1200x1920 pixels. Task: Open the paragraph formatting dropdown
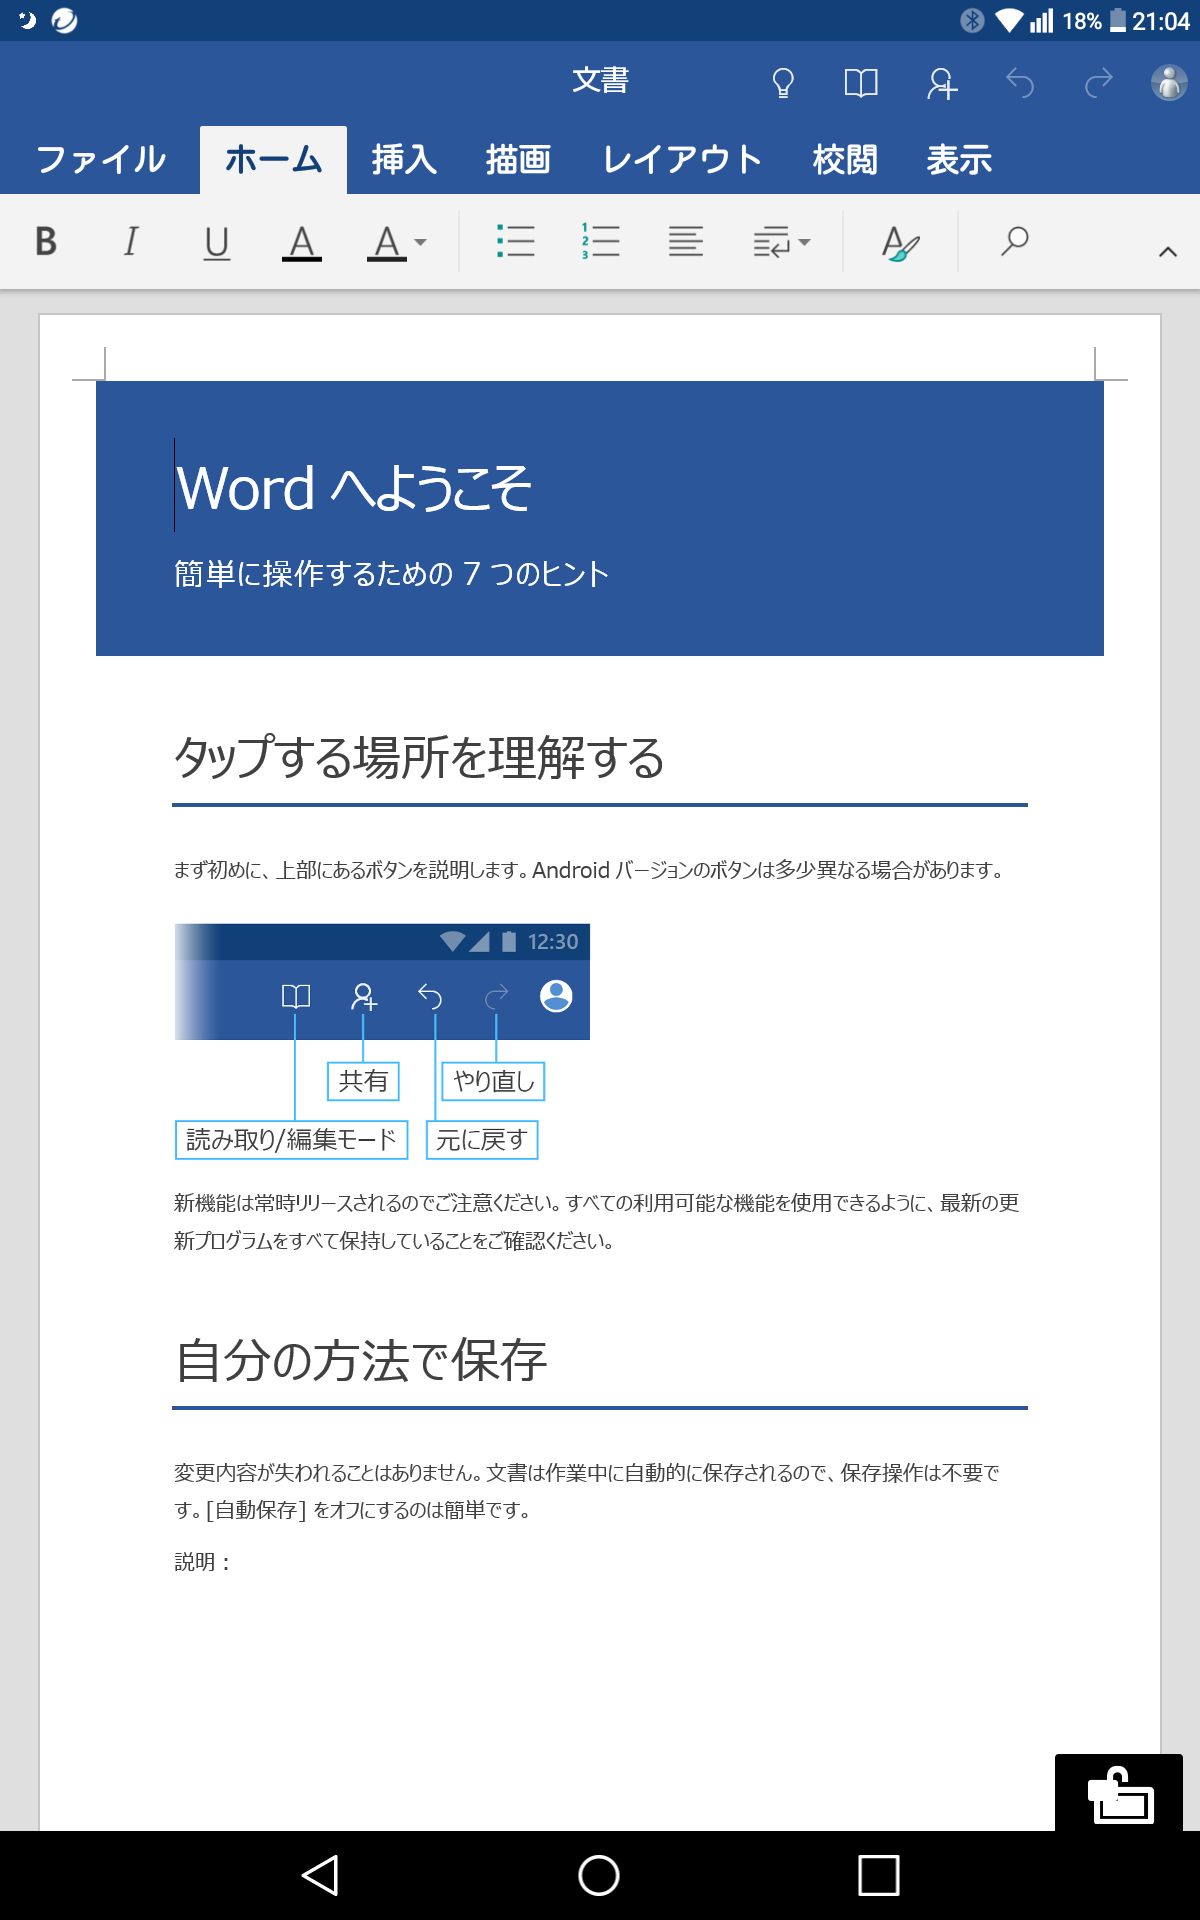coord(782,241)
